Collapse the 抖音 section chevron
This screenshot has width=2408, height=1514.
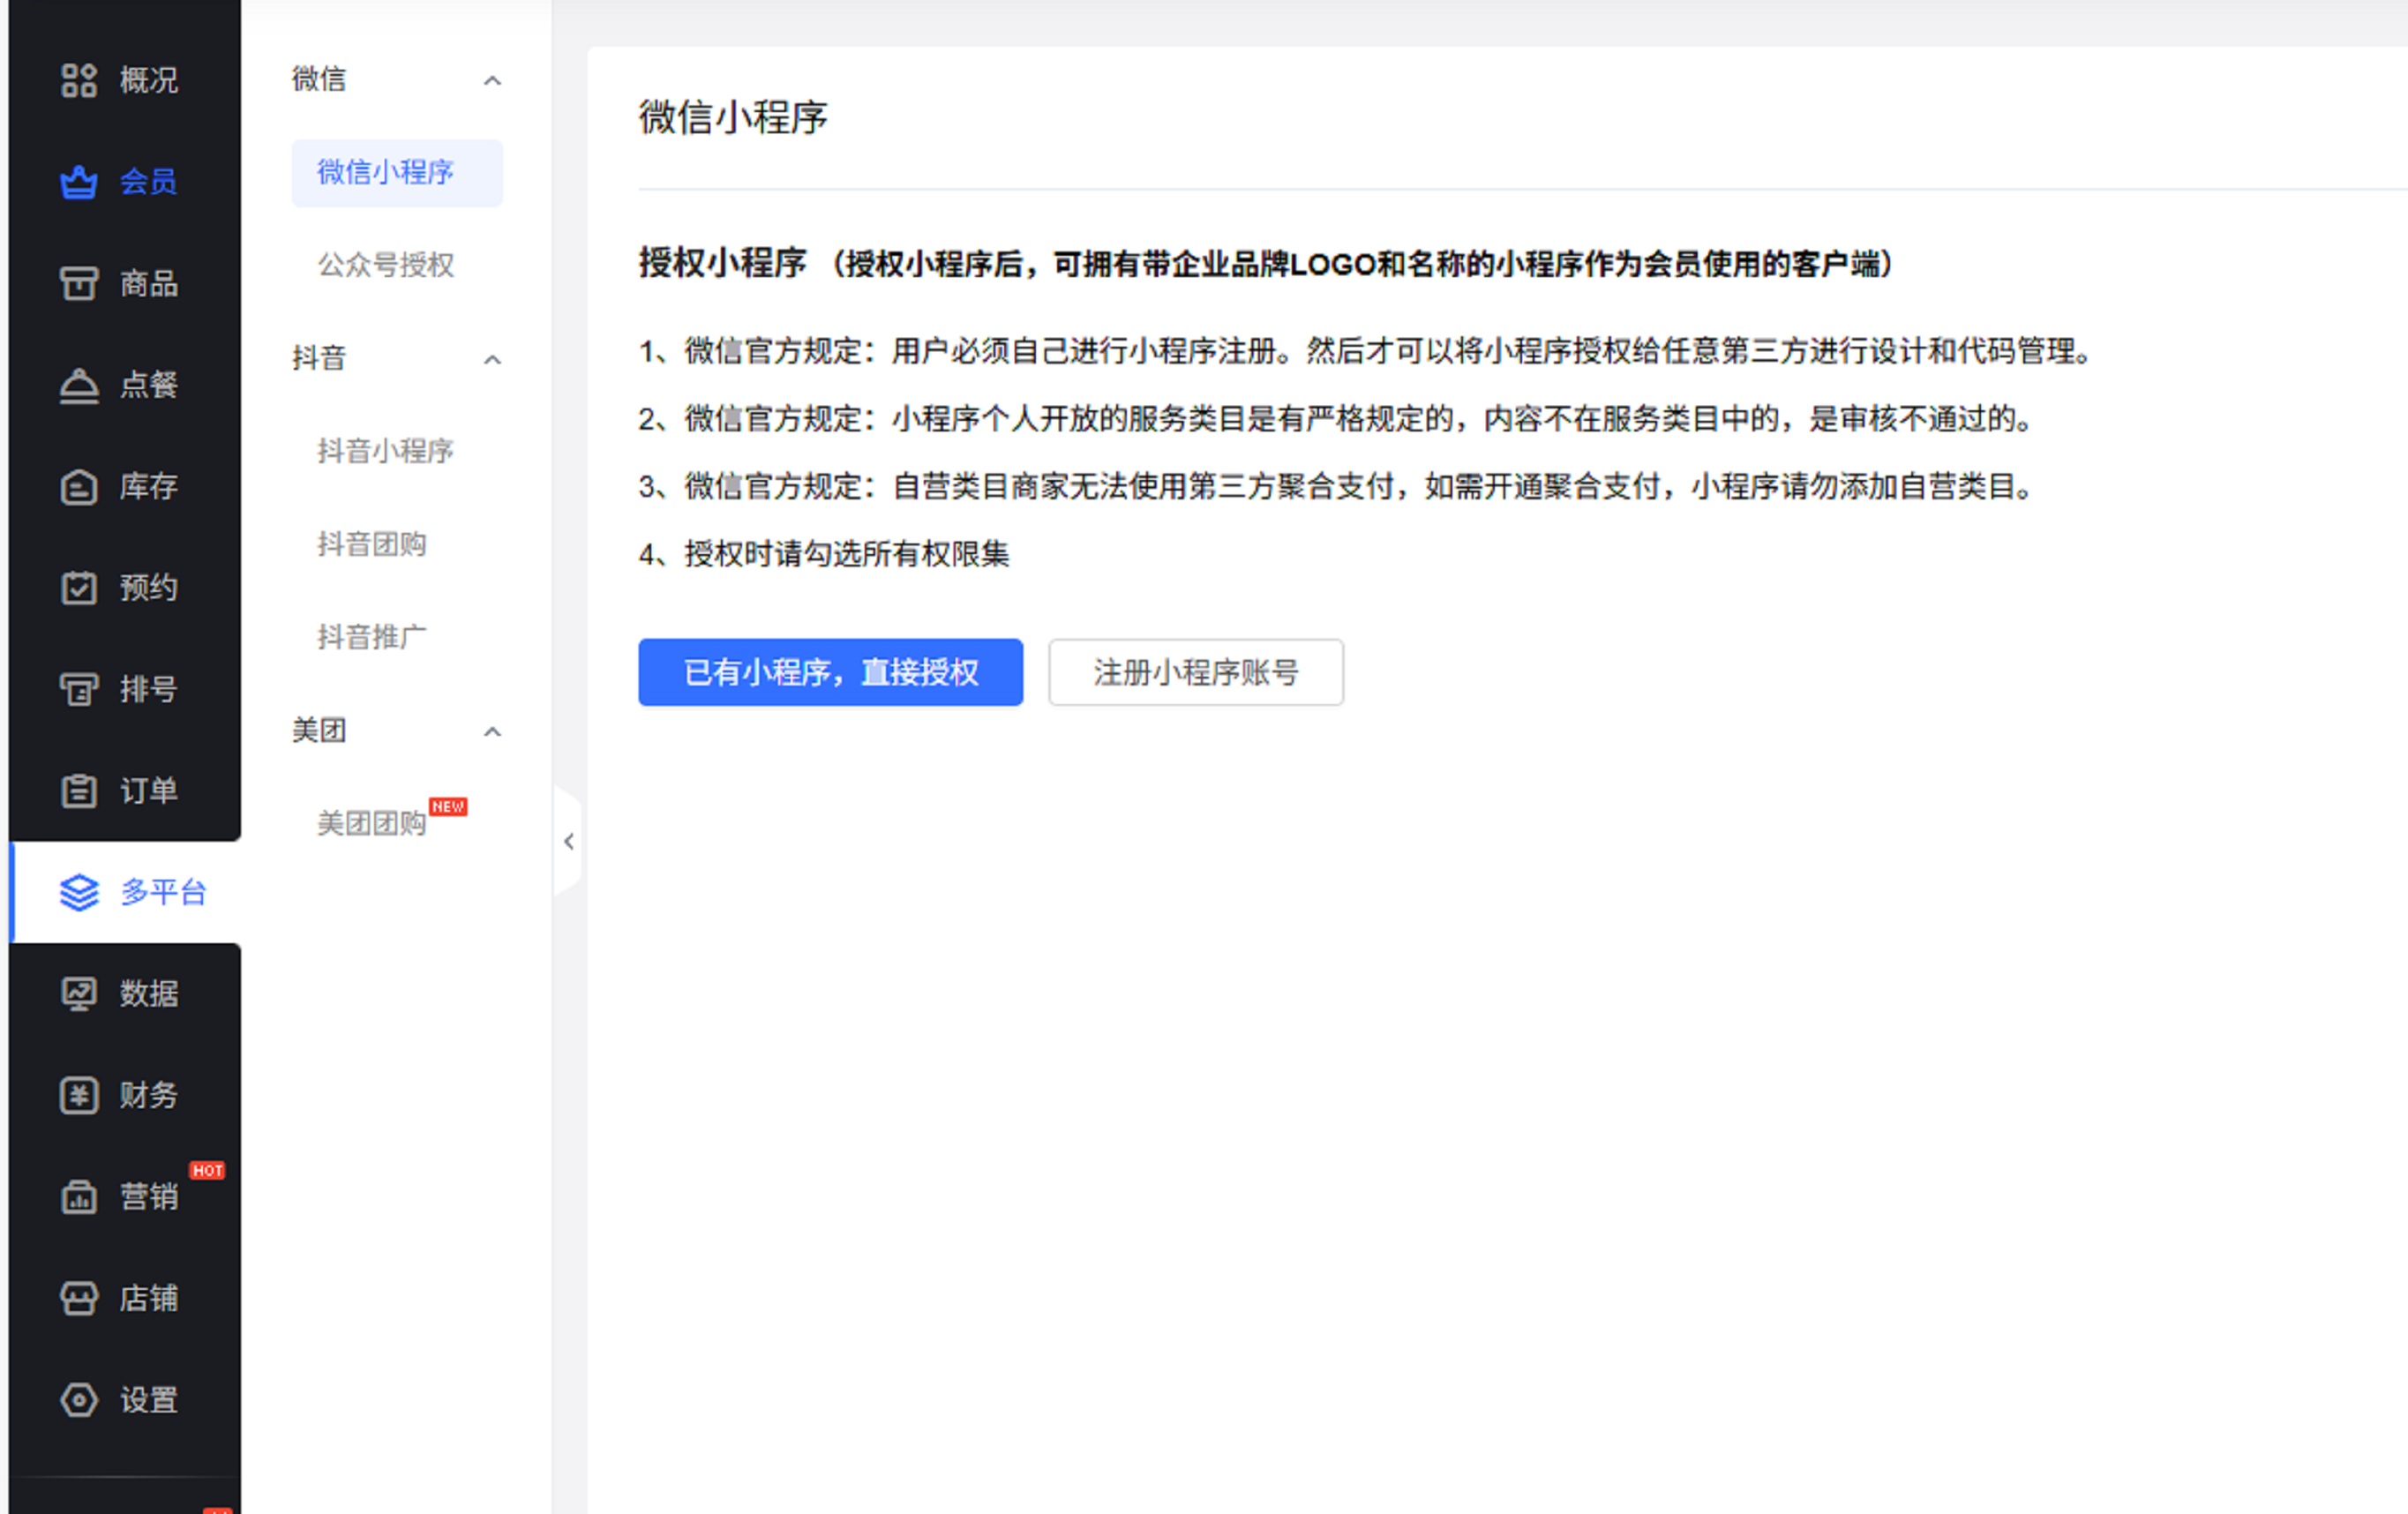(492, 359)
